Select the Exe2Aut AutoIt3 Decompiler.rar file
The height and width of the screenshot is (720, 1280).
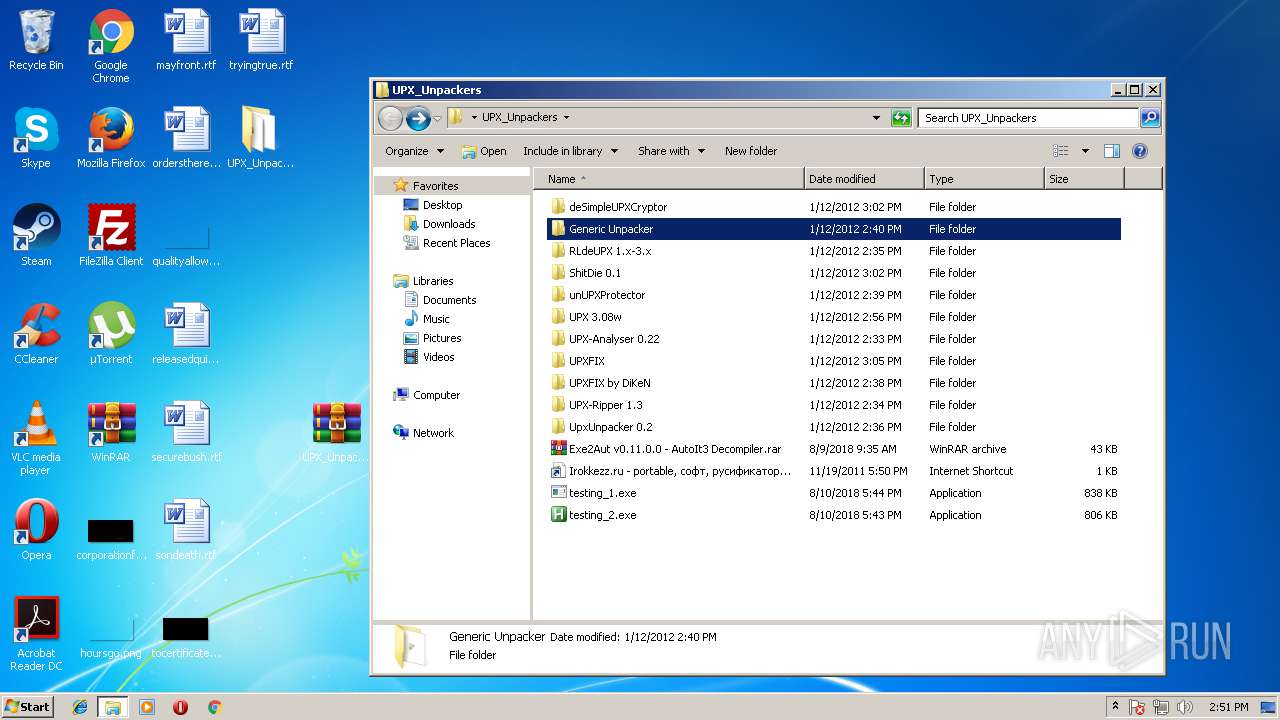(x=834, y=449)
